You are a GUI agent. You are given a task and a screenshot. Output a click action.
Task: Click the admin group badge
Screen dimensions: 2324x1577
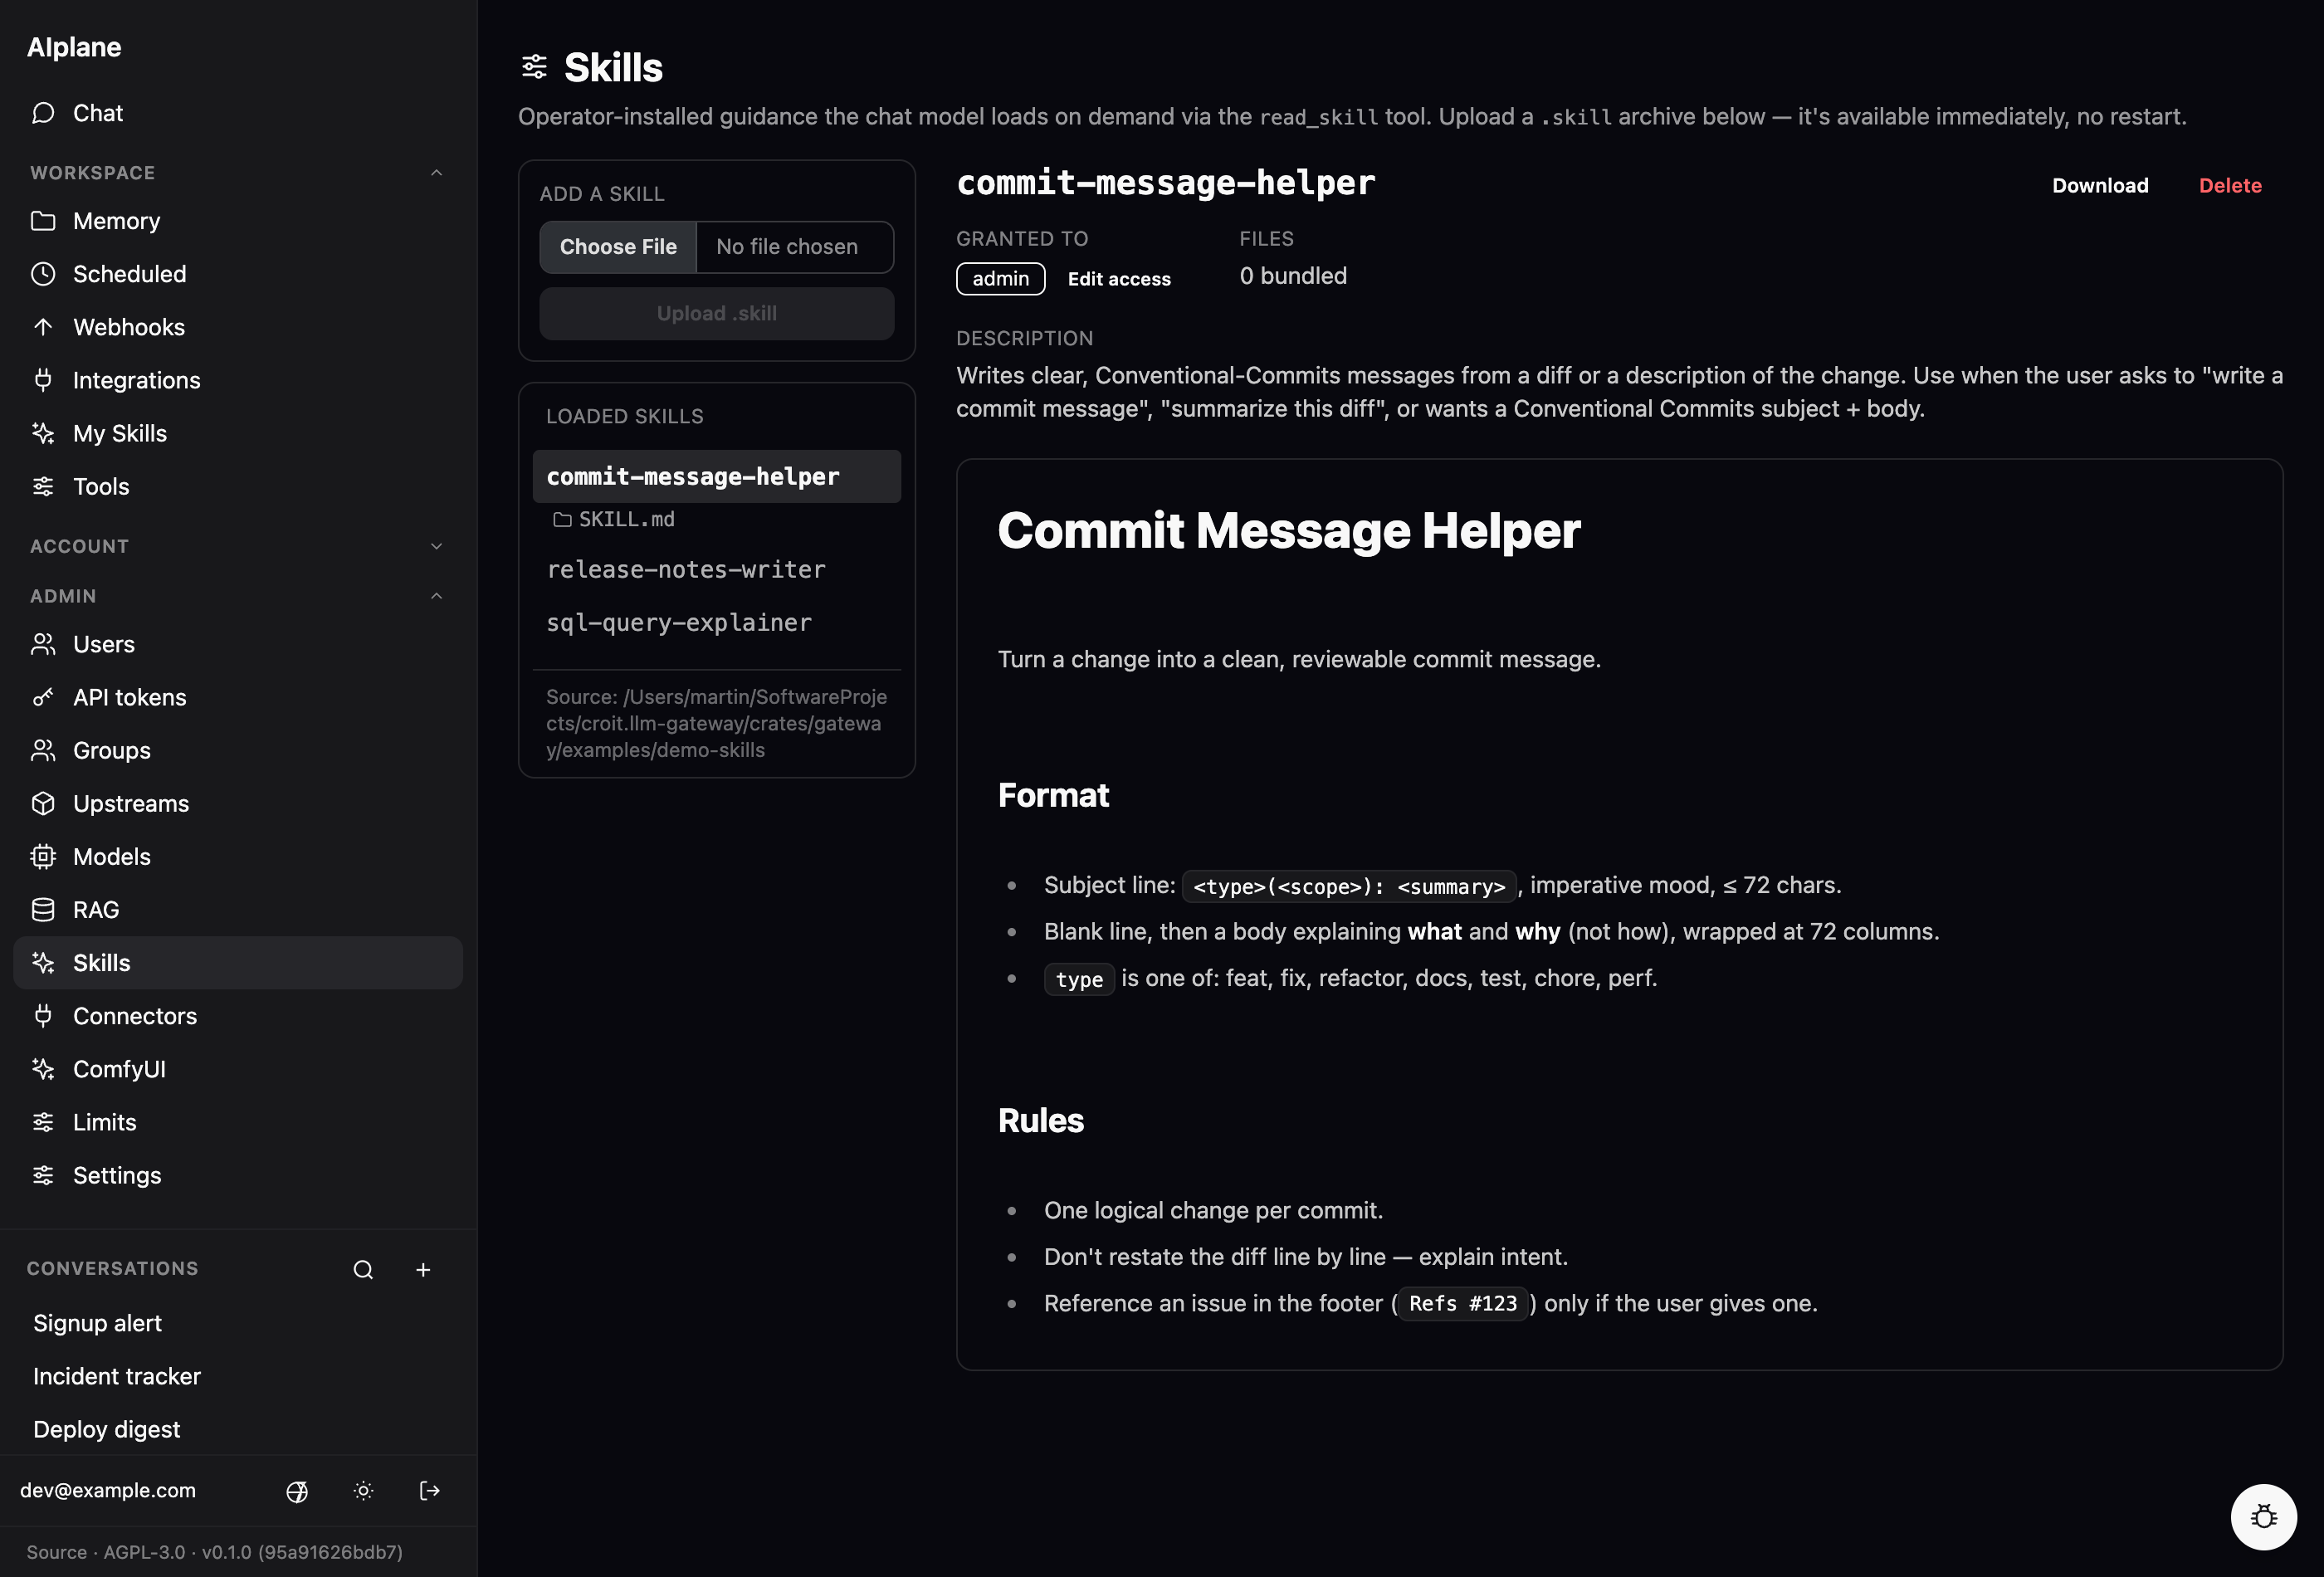click(1000, 279)
